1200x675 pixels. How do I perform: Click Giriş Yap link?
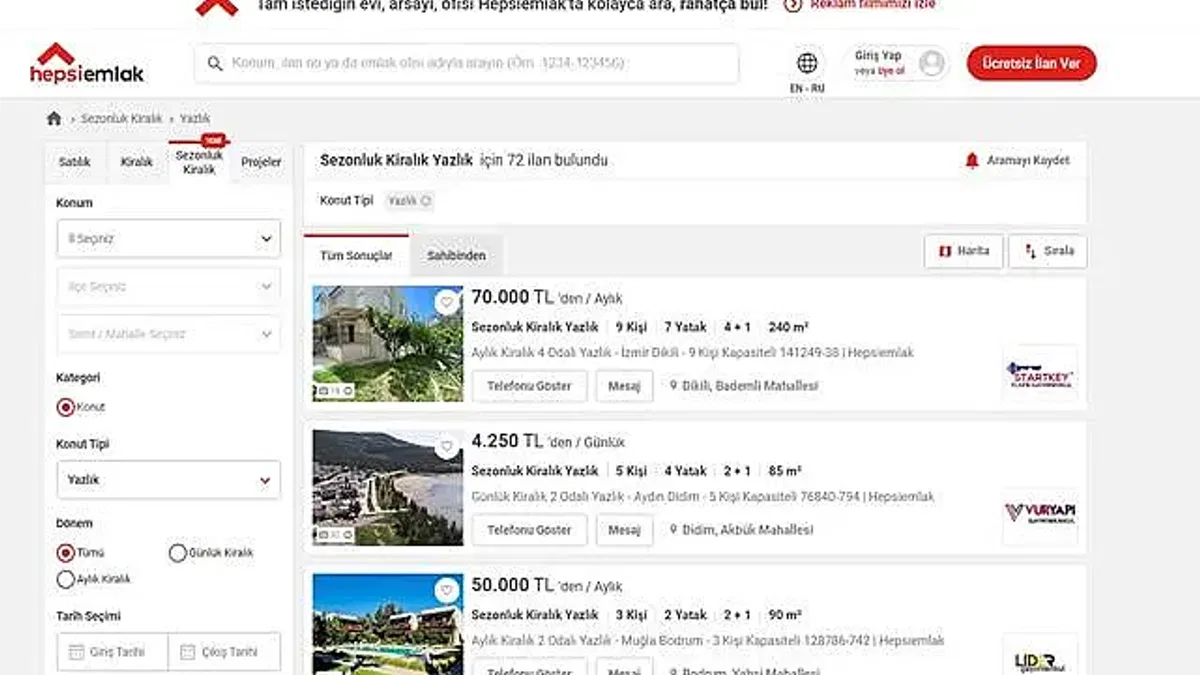[x=878, y=56]
